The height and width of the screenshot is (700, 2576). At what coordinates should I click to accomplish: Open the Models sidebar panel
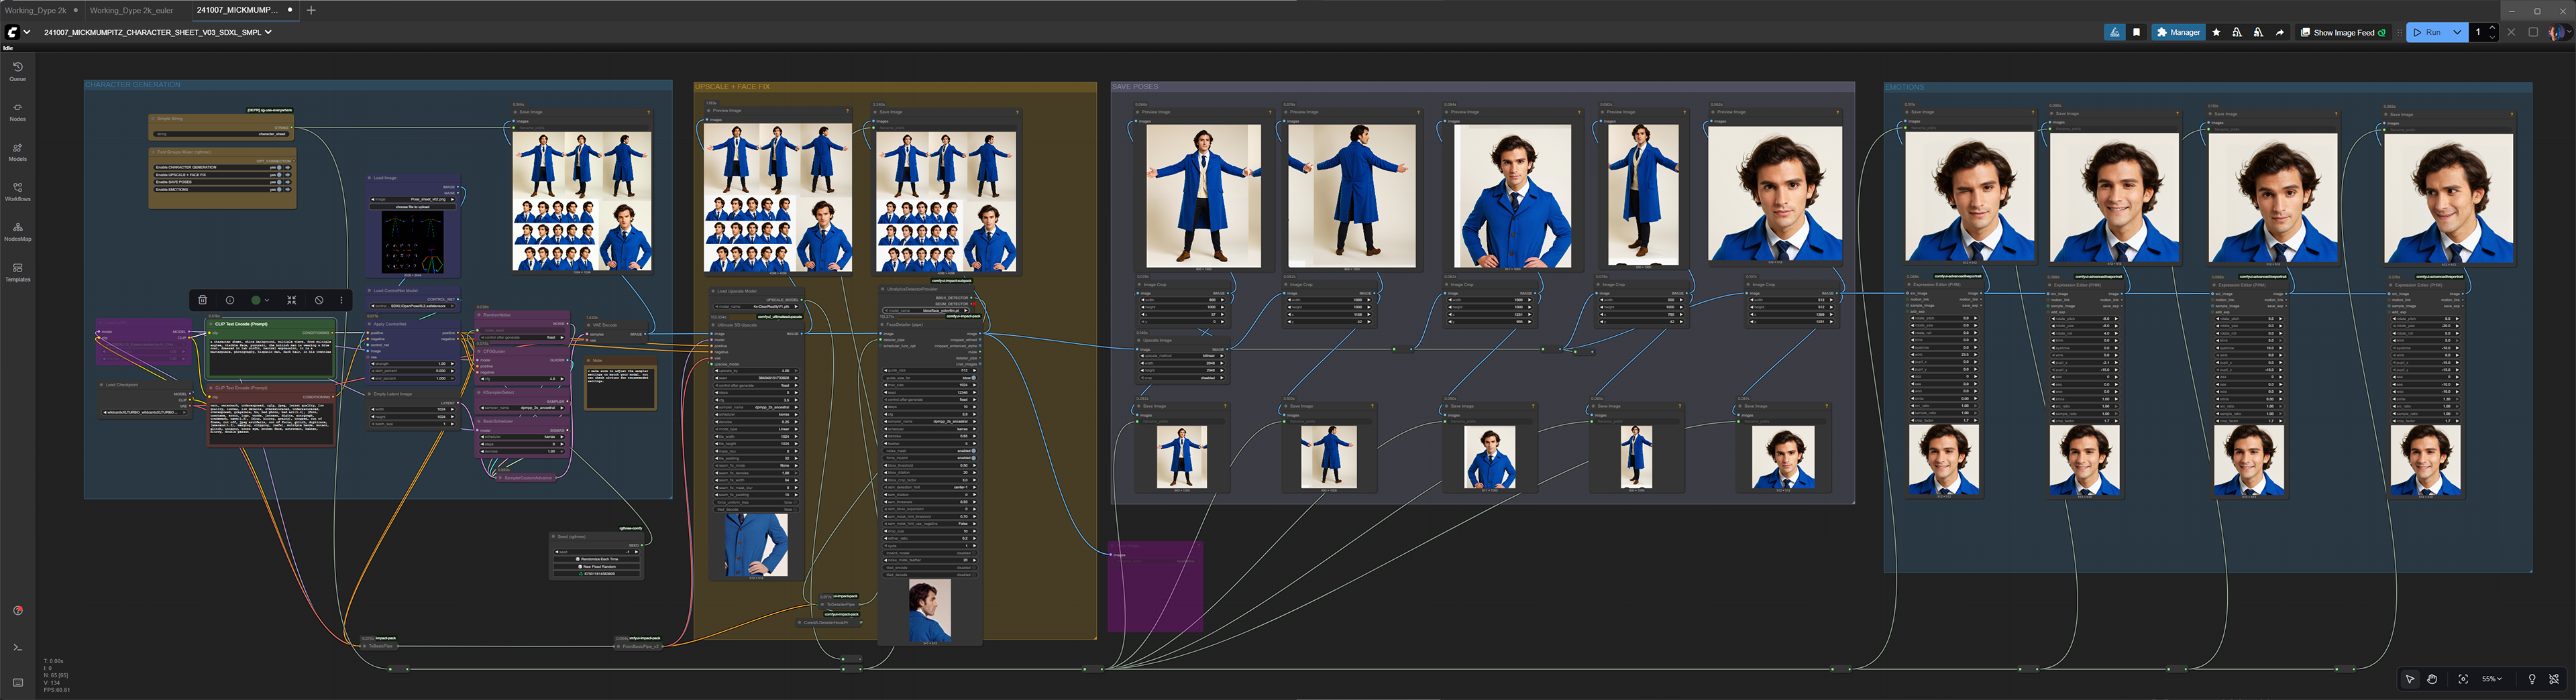[x=17, y=151]
